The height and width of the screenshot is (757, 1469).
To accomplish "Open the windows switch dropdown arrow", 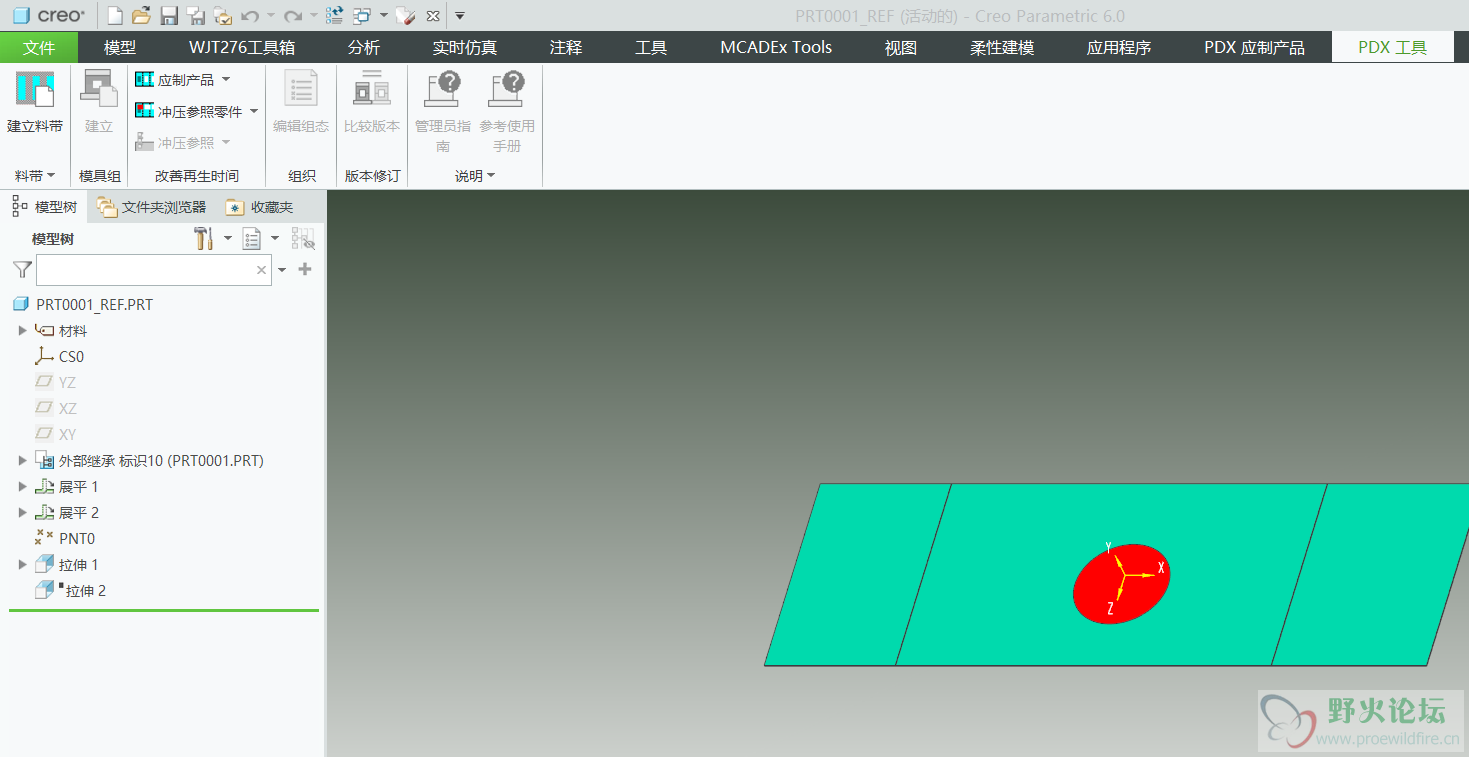I will tap(384, 16).
